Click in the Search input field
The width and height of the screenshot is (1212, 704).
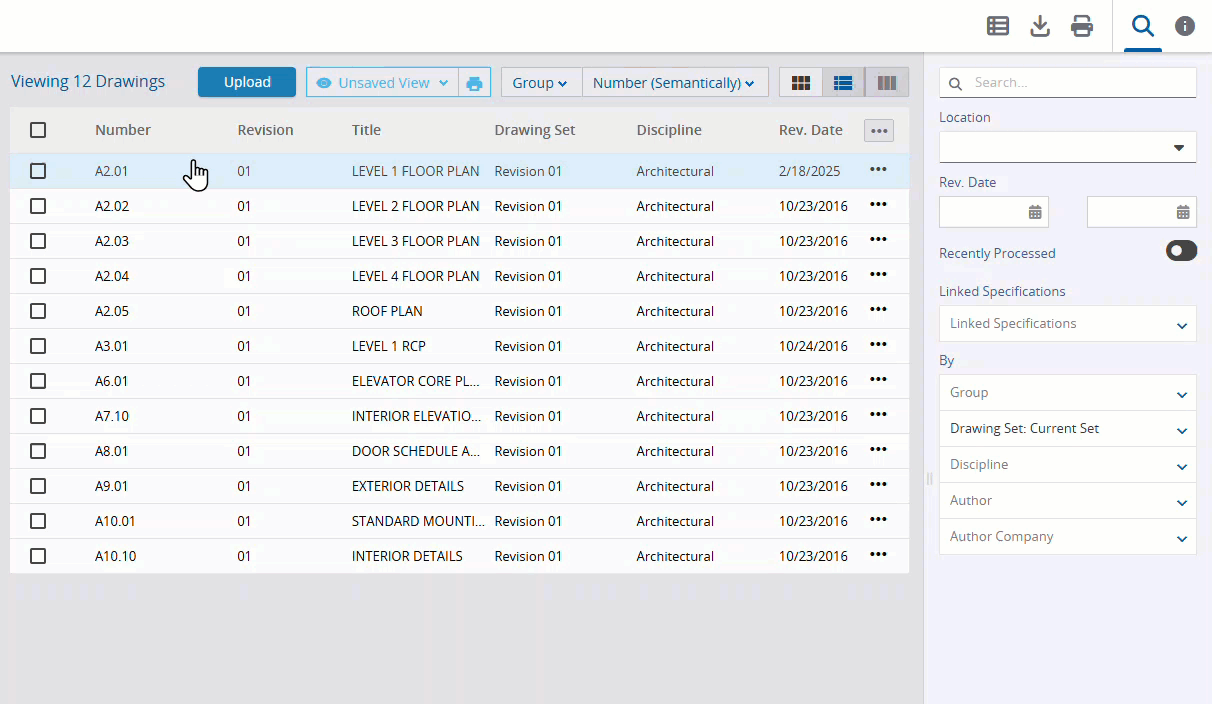[1080, 83]
